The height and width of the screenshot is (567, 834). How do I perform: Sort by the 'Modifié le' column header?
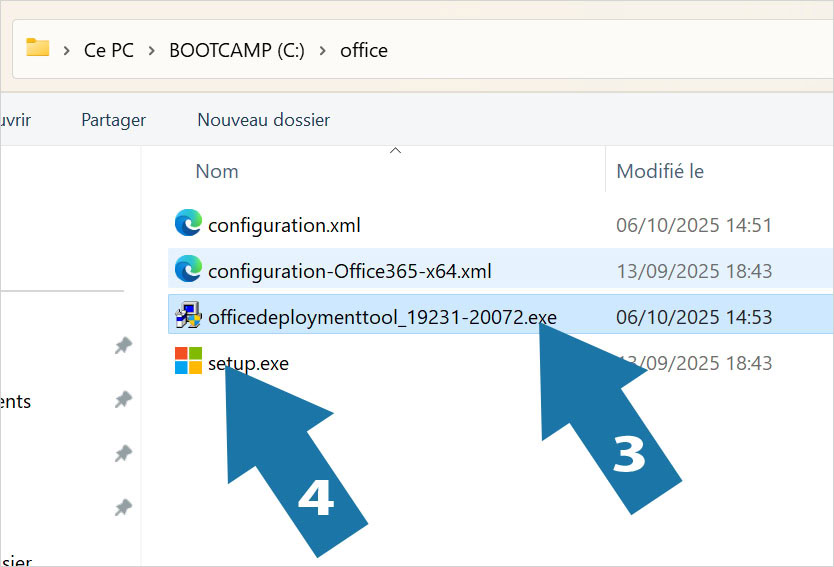coord(660,171)
